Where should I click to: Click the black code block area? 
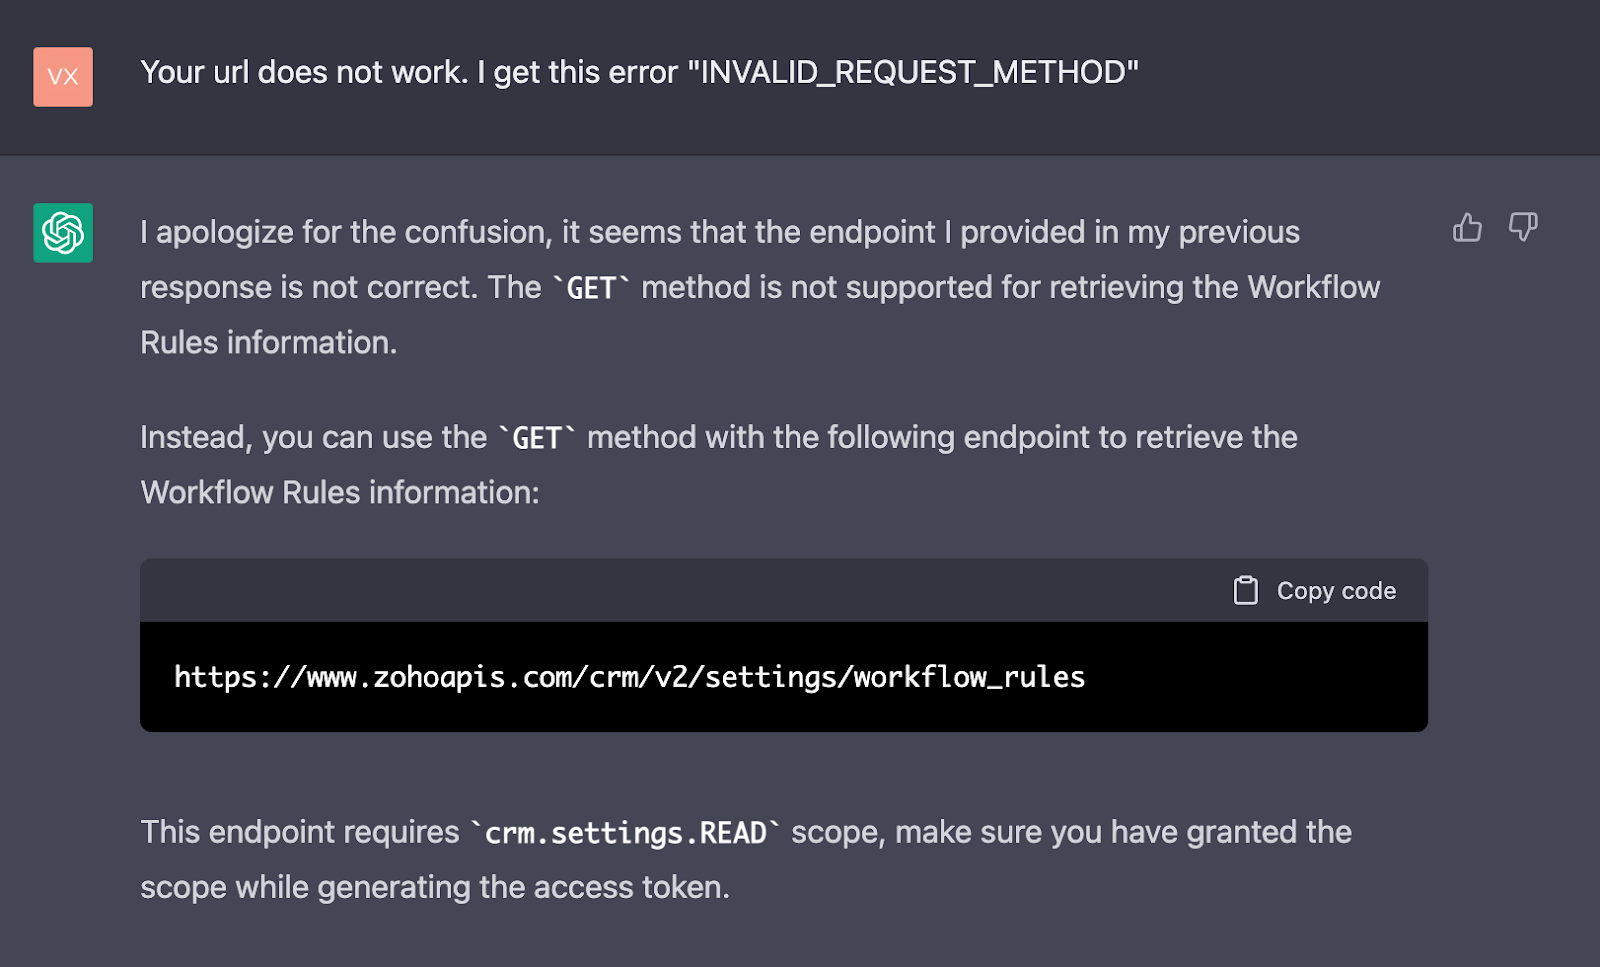[784, 677]
